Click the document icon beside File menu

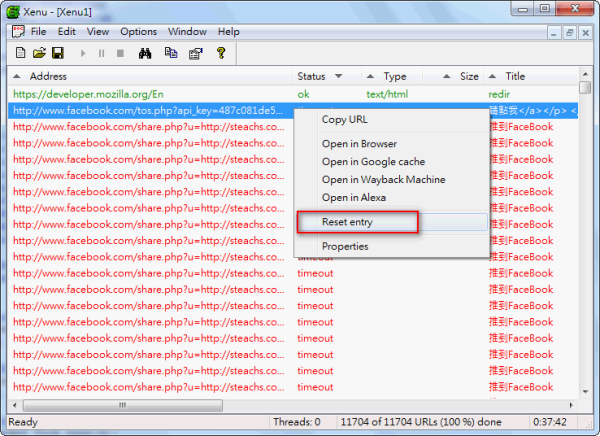coord(18,31)
